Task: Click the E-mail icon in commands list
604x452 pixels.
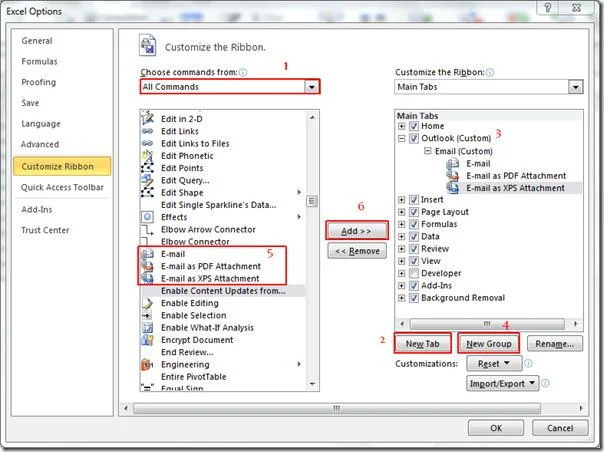Action: click(x=147, y=254)
